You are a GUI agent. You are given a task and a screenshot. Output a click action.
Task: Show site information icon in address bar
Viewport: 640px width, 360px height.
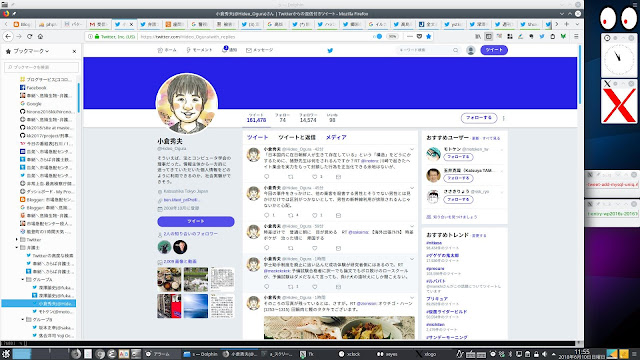[91, 36]
